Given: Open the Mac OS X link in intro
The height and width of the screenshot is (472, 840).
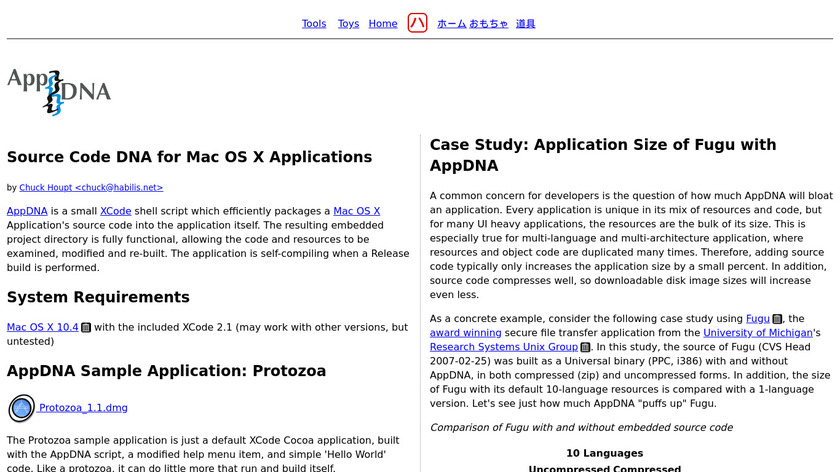Looking at the screenshot, I should pos(357,211).
